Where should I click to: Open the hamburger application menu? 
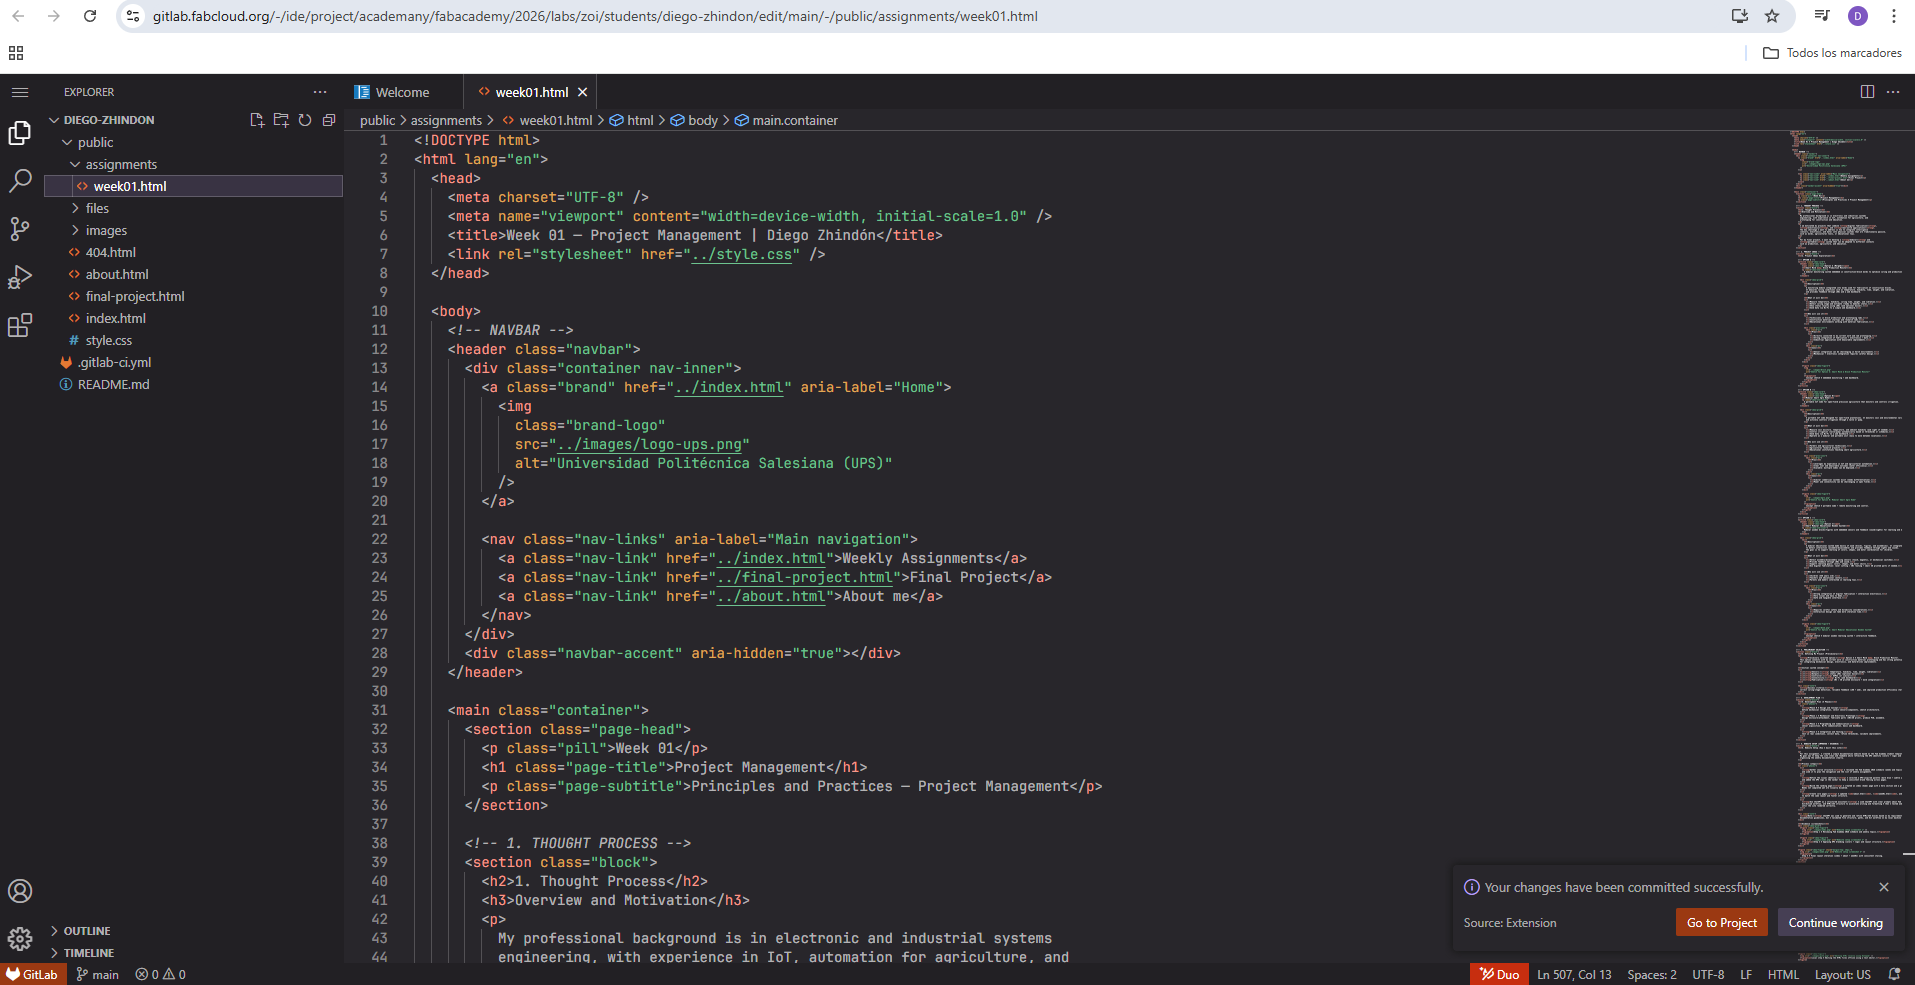tap(20, 91)
